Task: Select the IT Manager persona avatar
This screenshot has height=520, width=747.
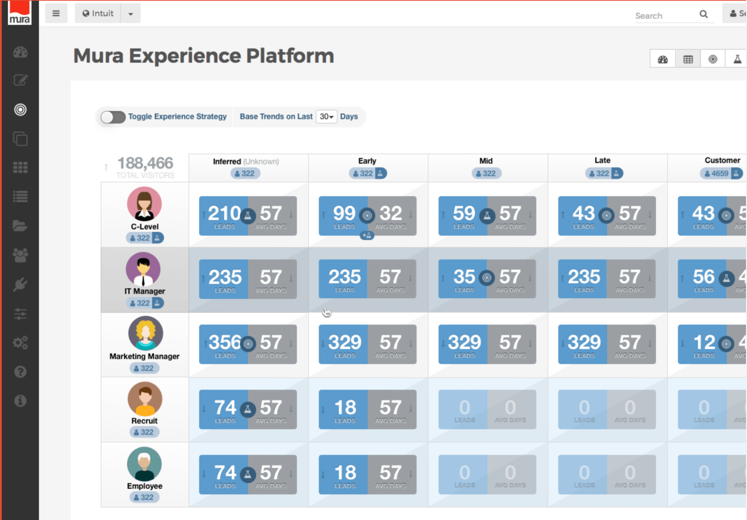Action: (x=143, y=269)
